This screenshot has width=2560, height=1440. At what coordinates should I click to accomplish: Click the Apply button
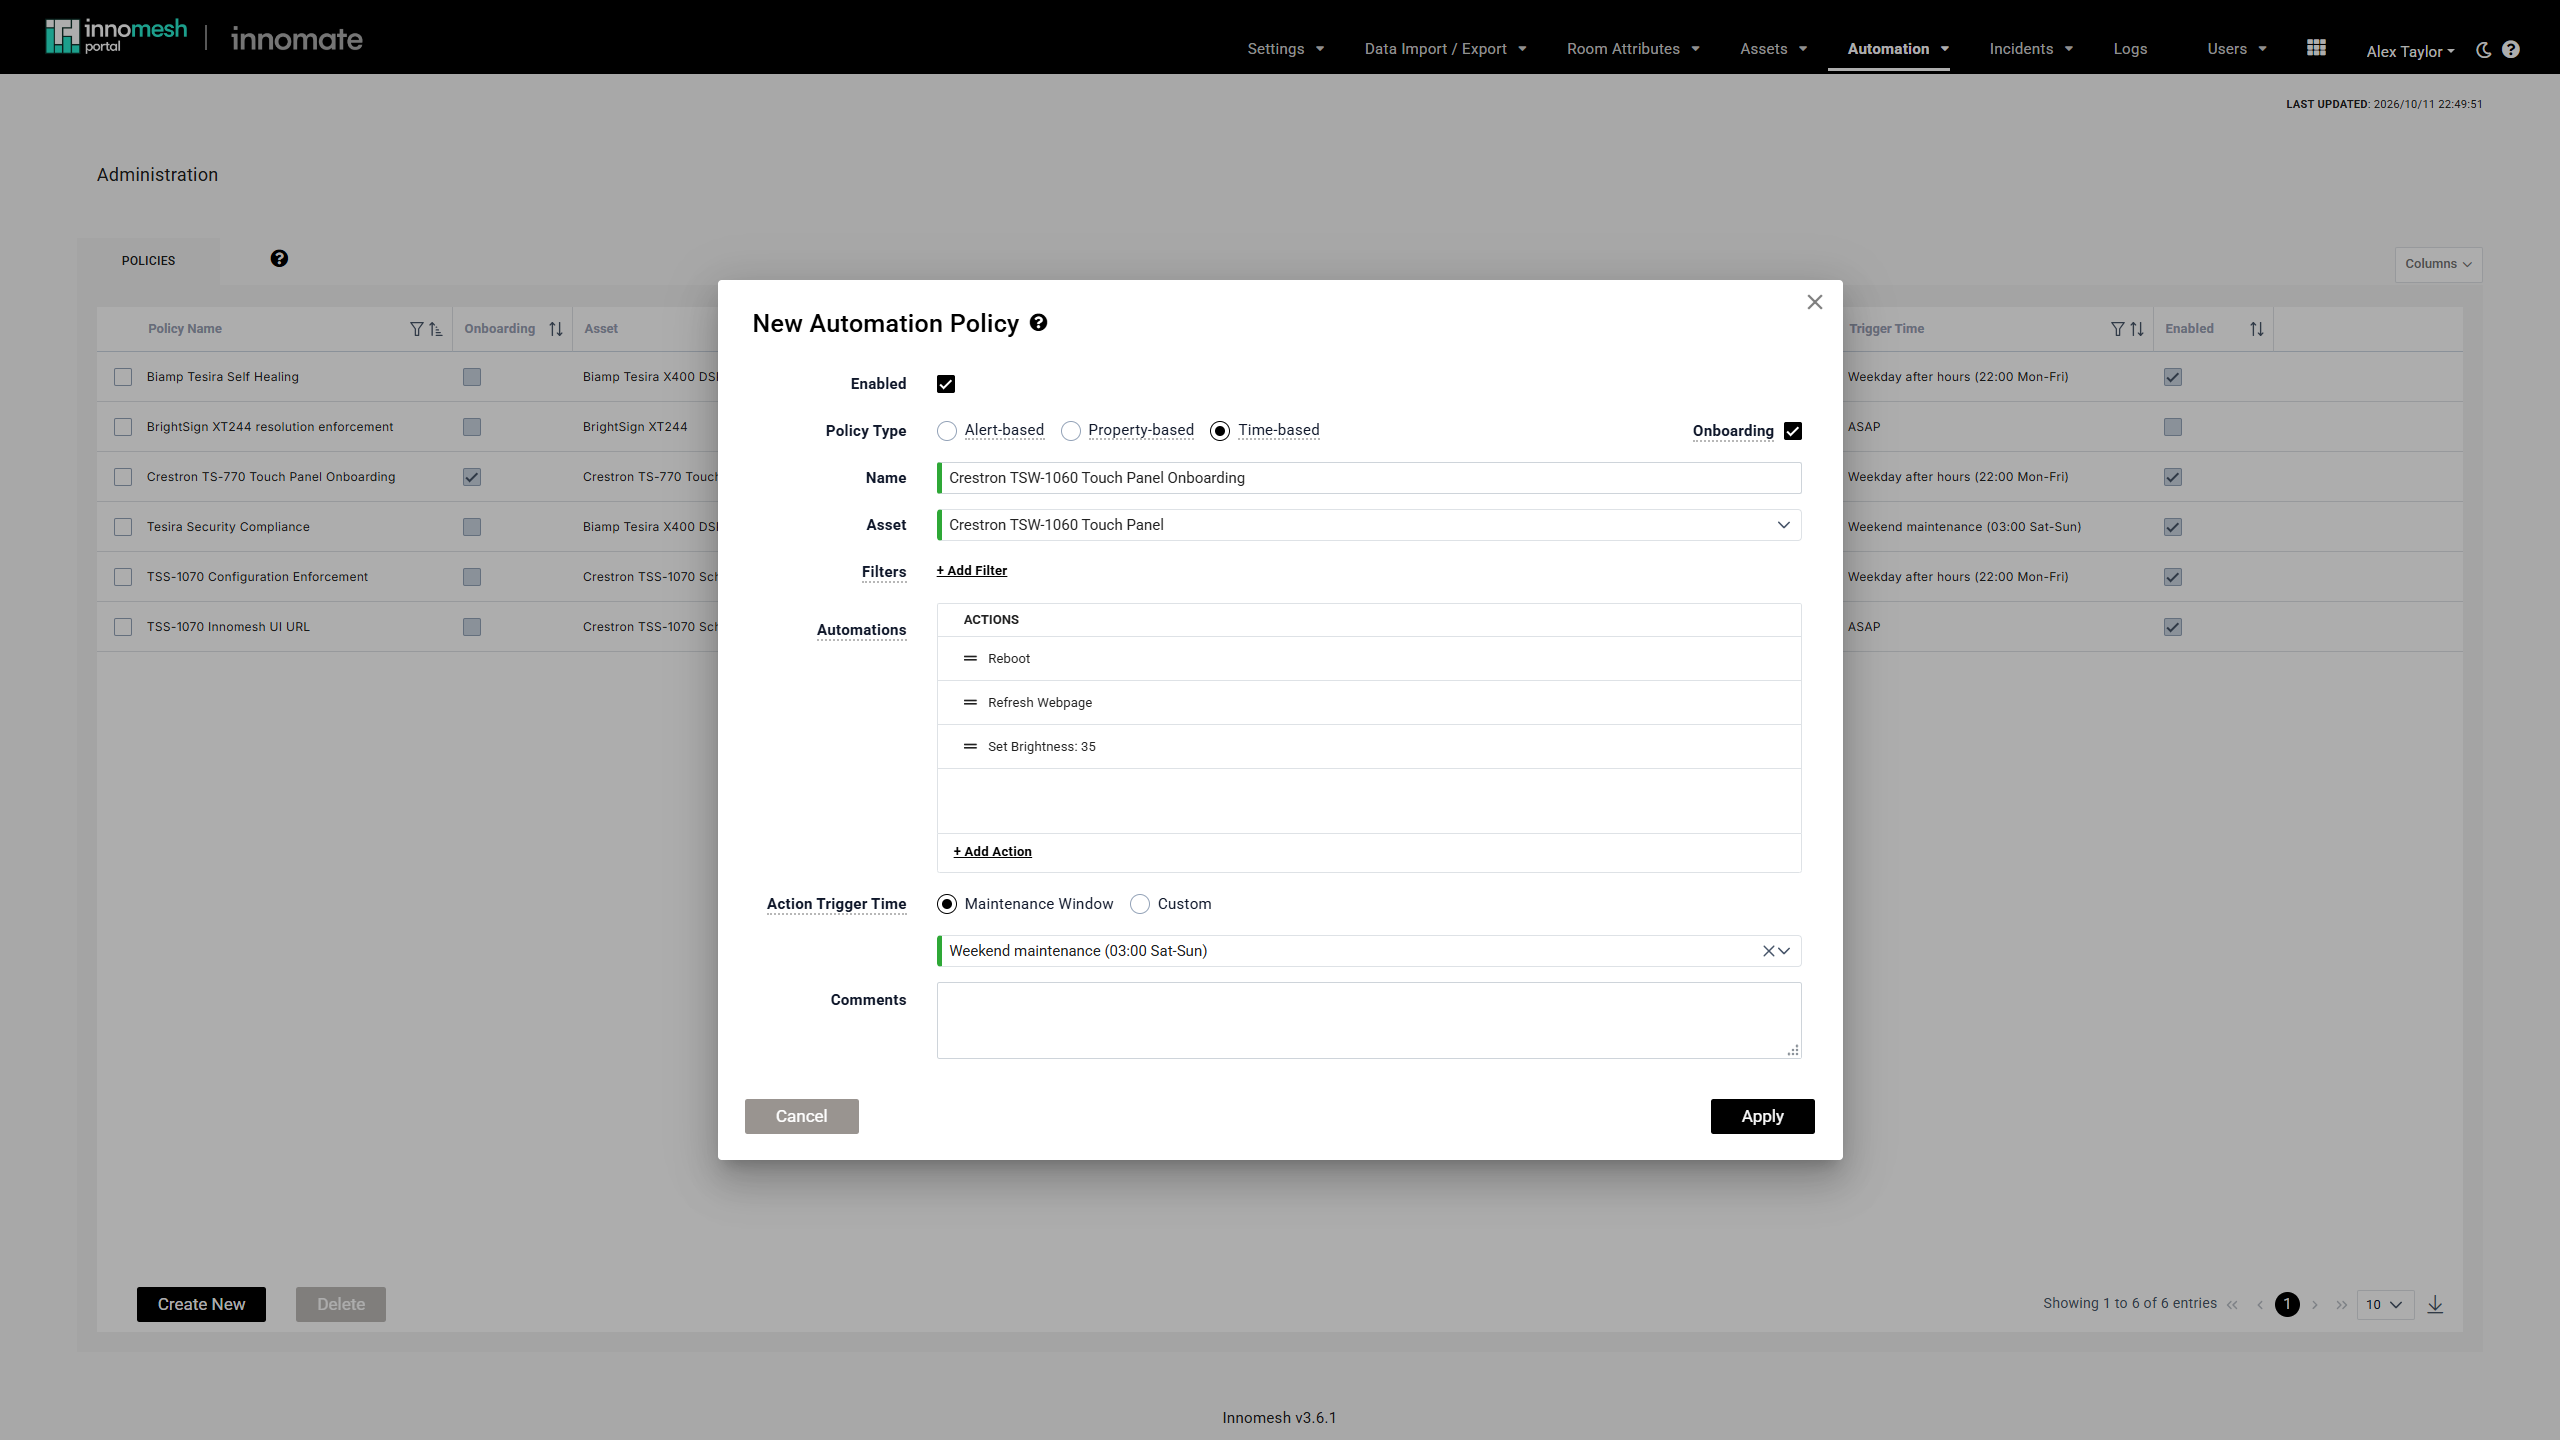[1762, 1116]
